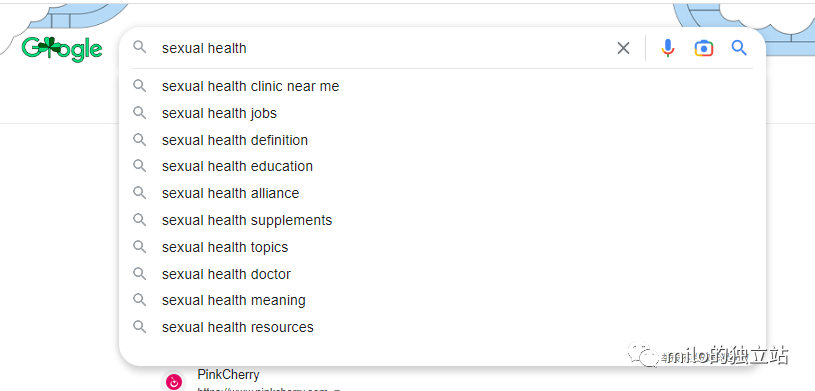Select 'sexual health jobs' suggestion
Image resolution: width=815 pixels, height=391 pixels.
[x=442, y=113]
